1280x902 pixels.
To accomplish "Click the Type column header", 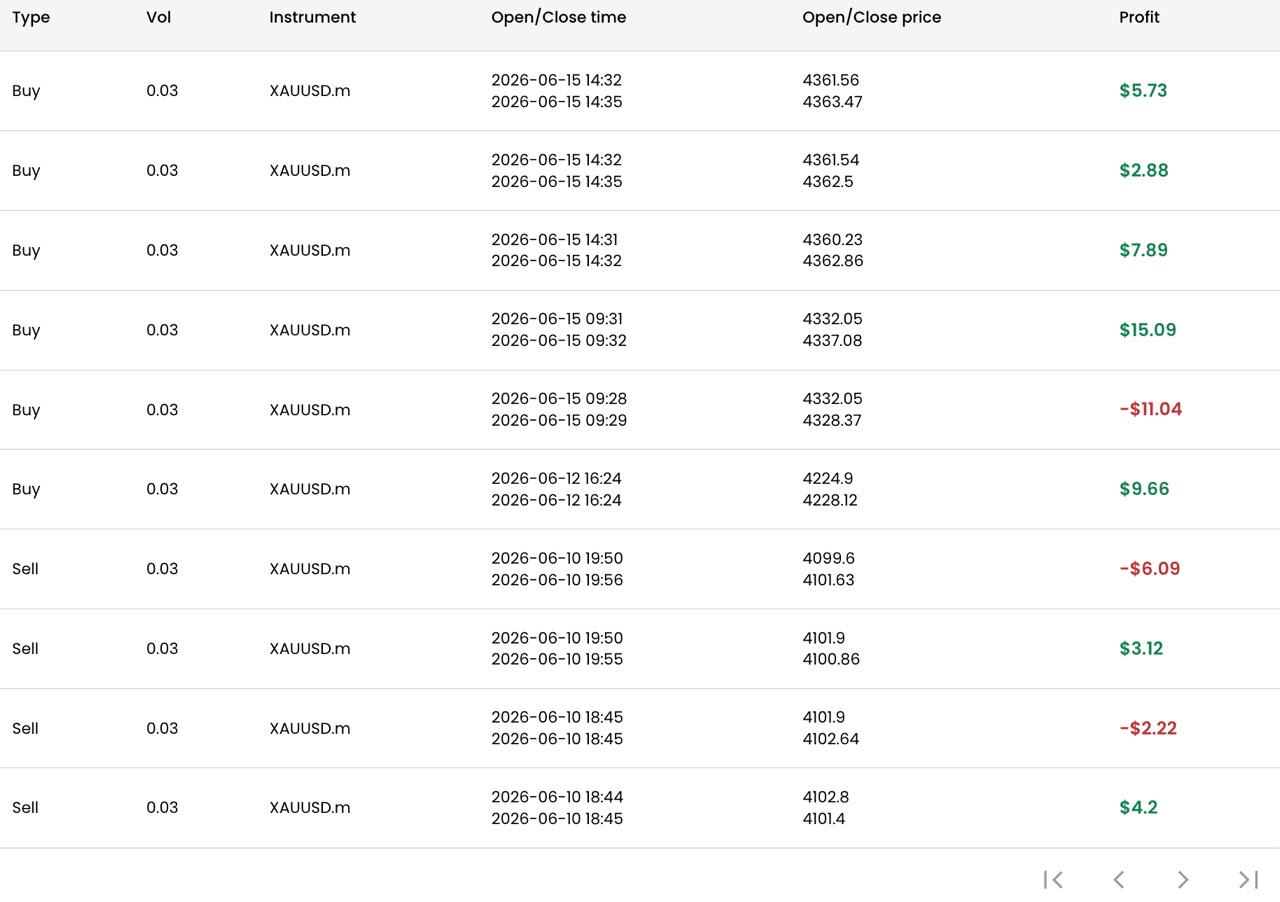I will 31,17.
